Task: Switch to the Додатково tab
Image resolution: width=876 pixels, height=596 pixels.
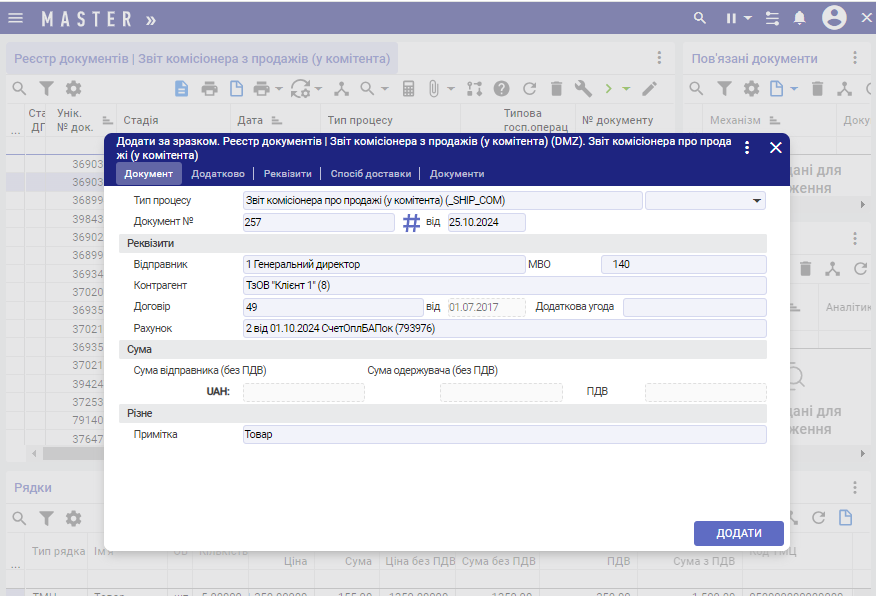Action: coord(218,174)
